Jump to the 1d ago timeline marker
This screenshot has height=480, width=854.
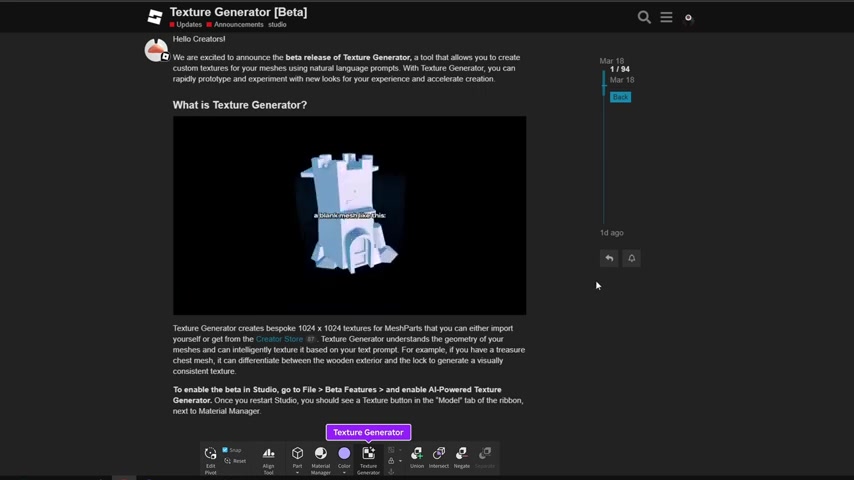coord(612,233)
